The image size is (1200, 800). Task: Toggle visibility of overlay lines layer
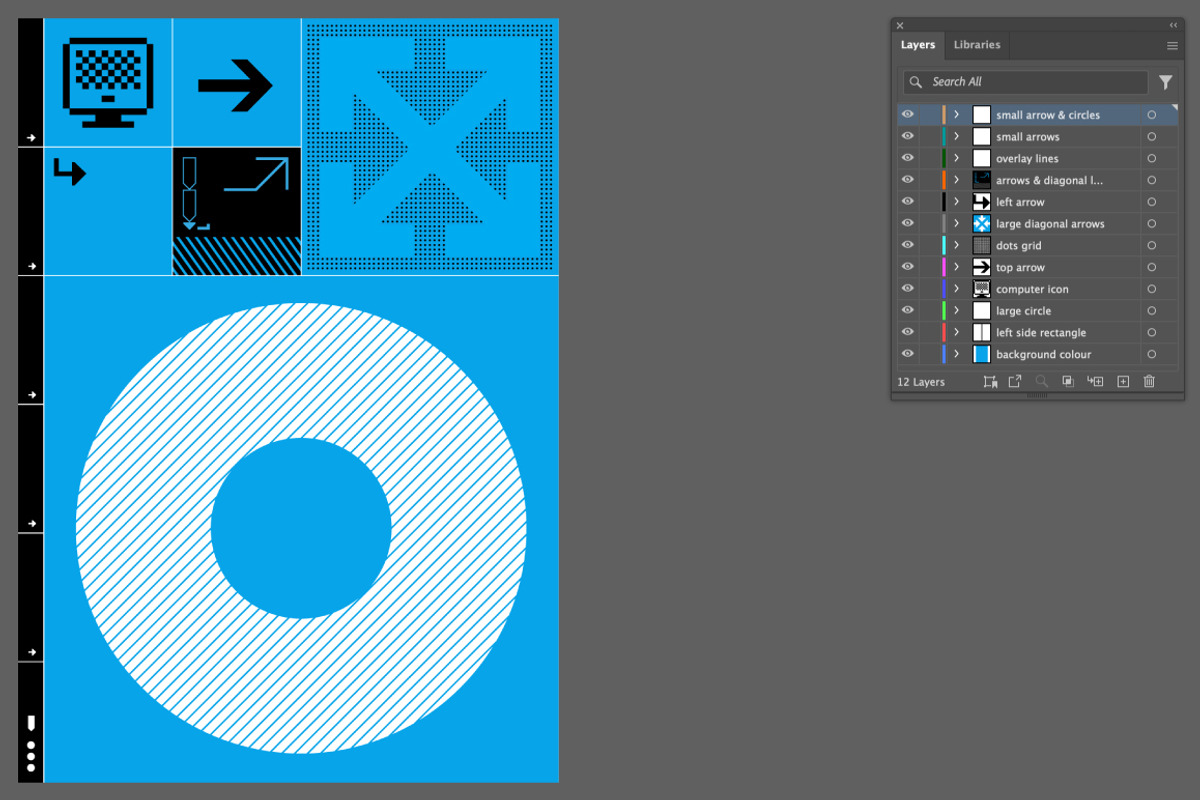point(908,159)
